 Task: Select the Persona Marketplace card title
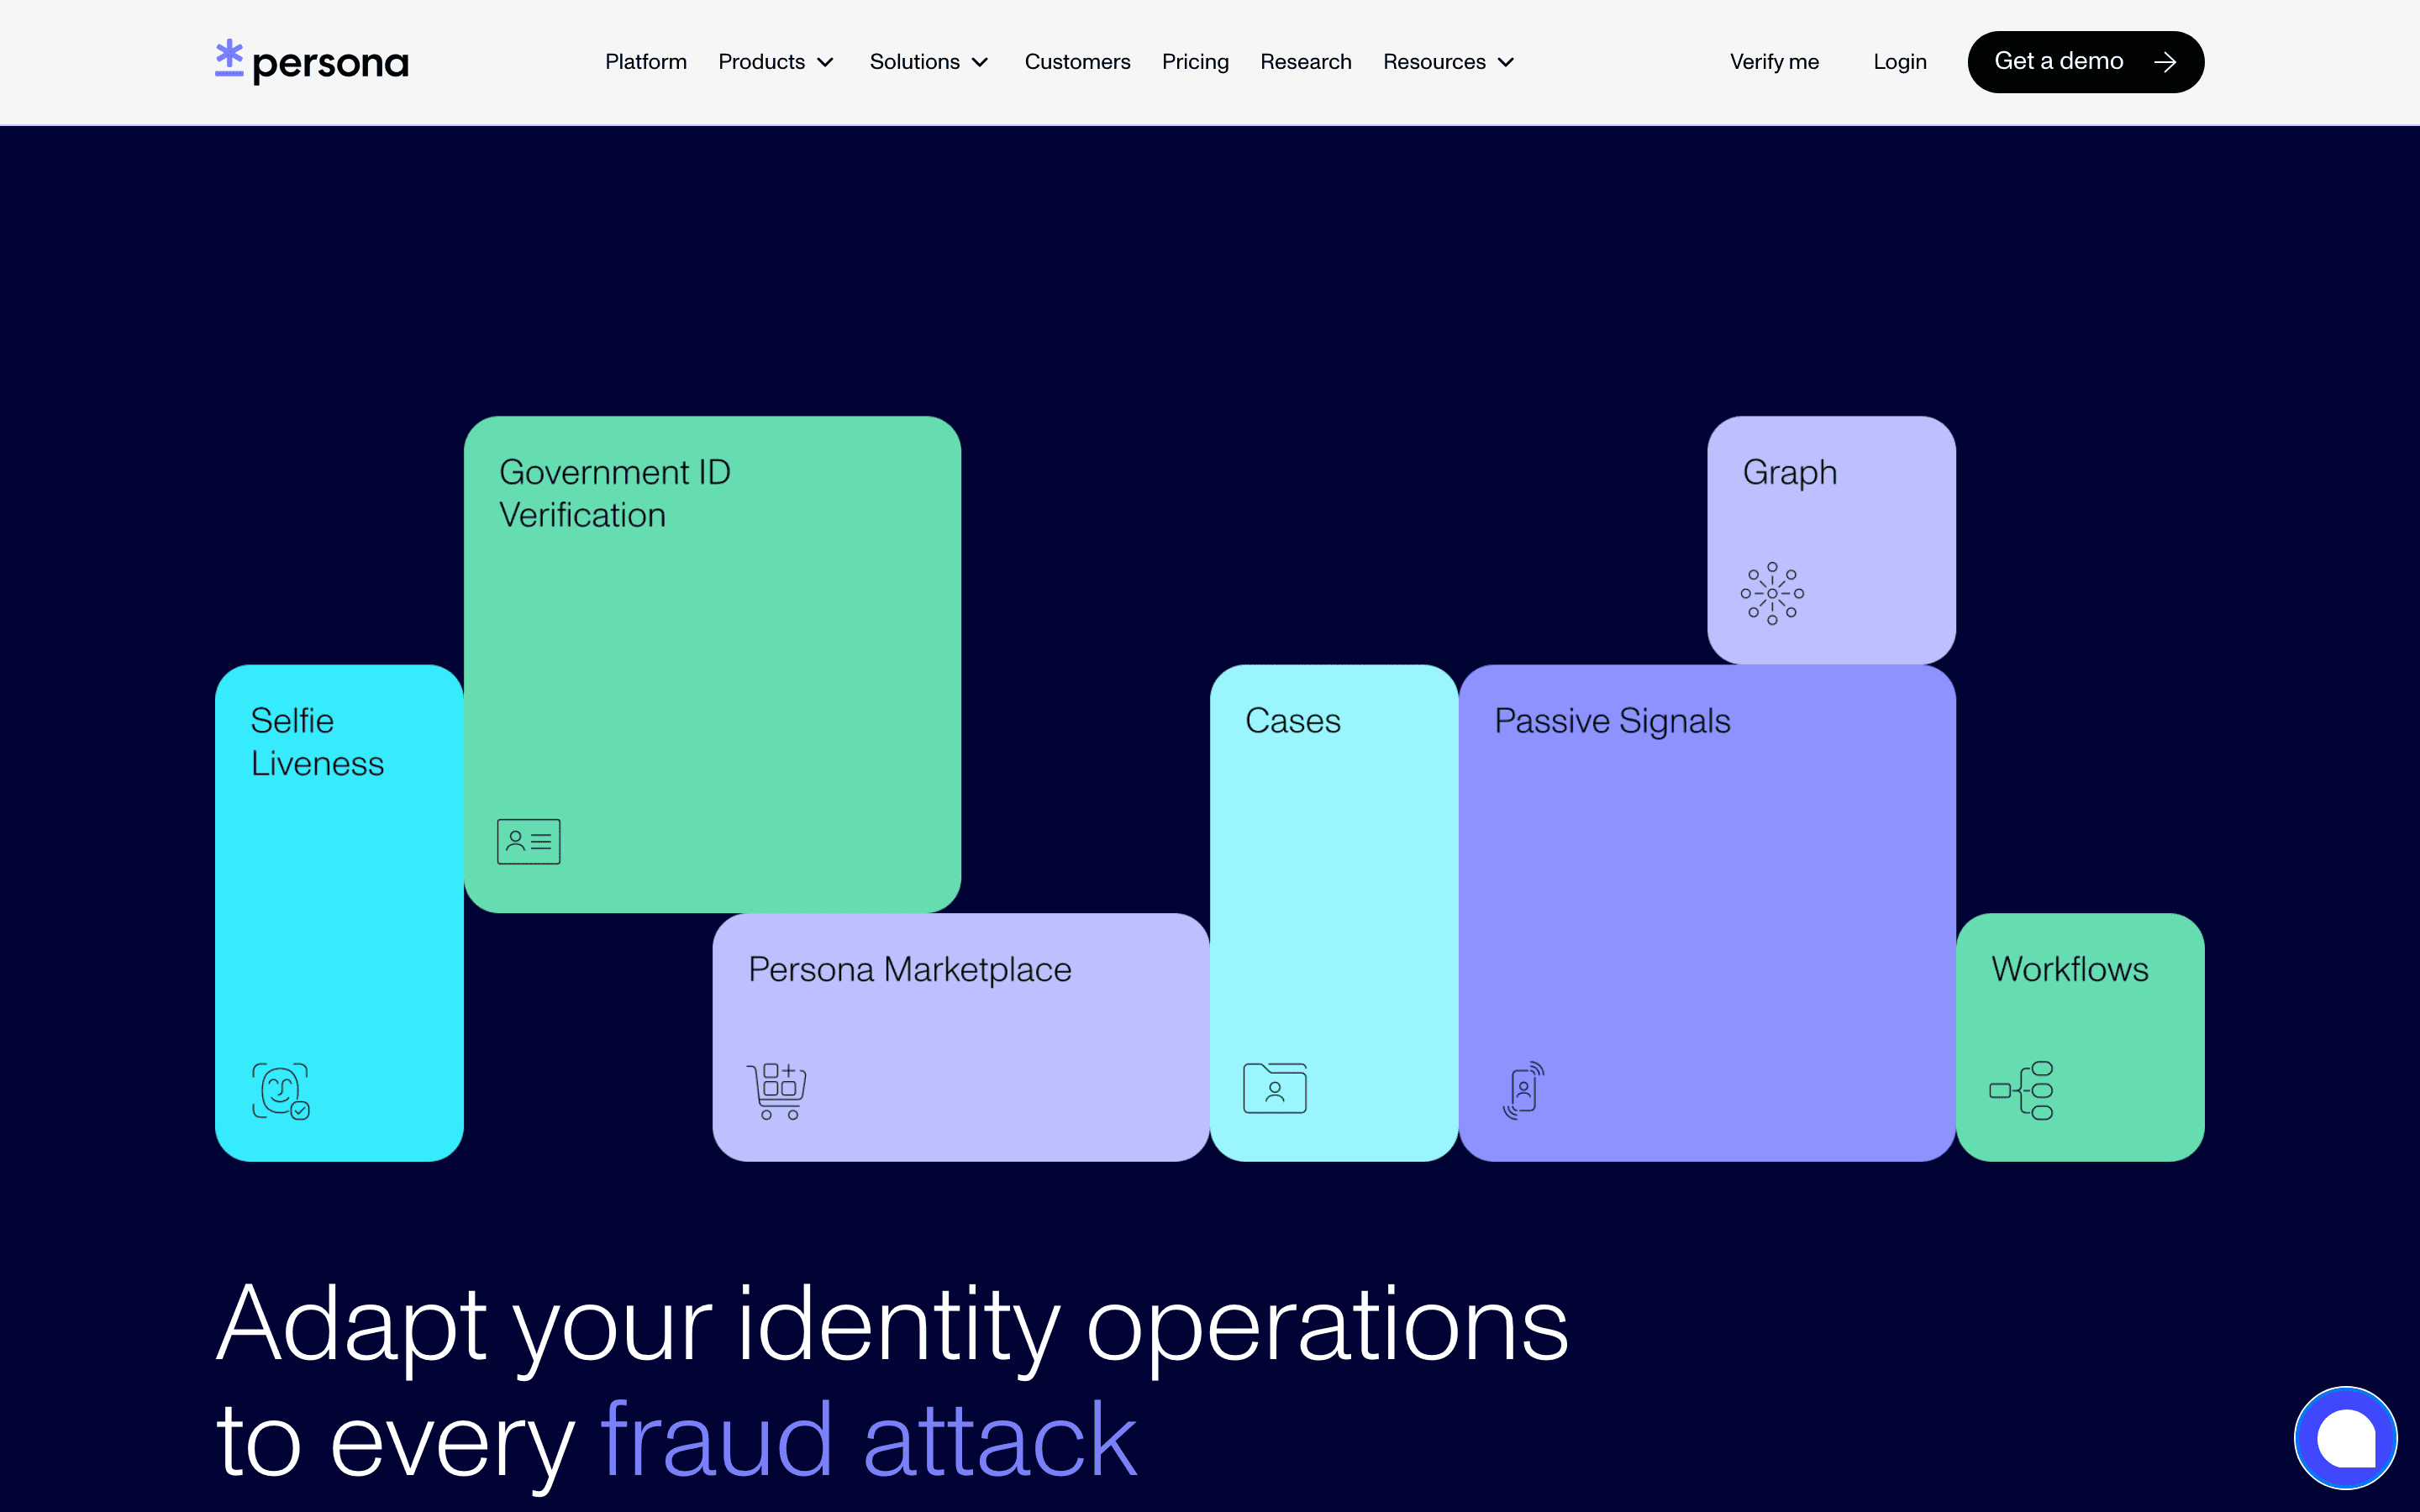tap(909, 970)
